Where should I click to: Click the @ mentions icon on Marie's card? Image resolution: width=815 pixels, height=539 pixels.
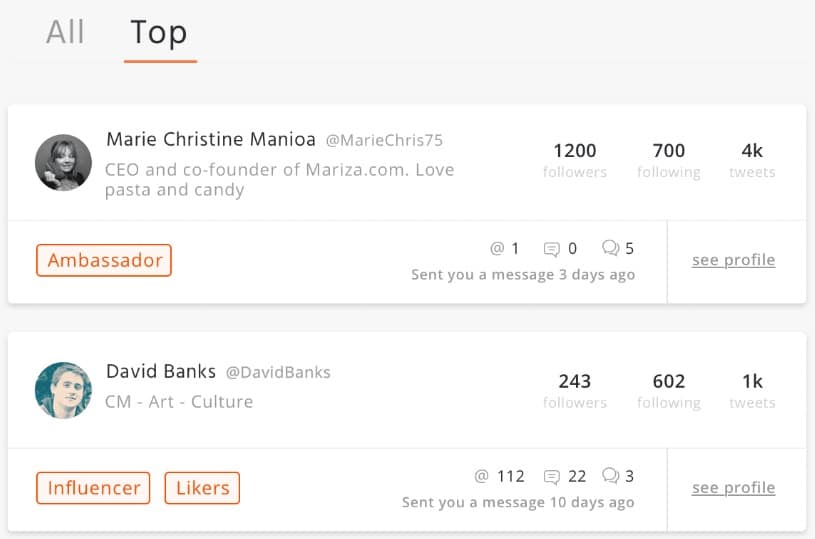497,249
